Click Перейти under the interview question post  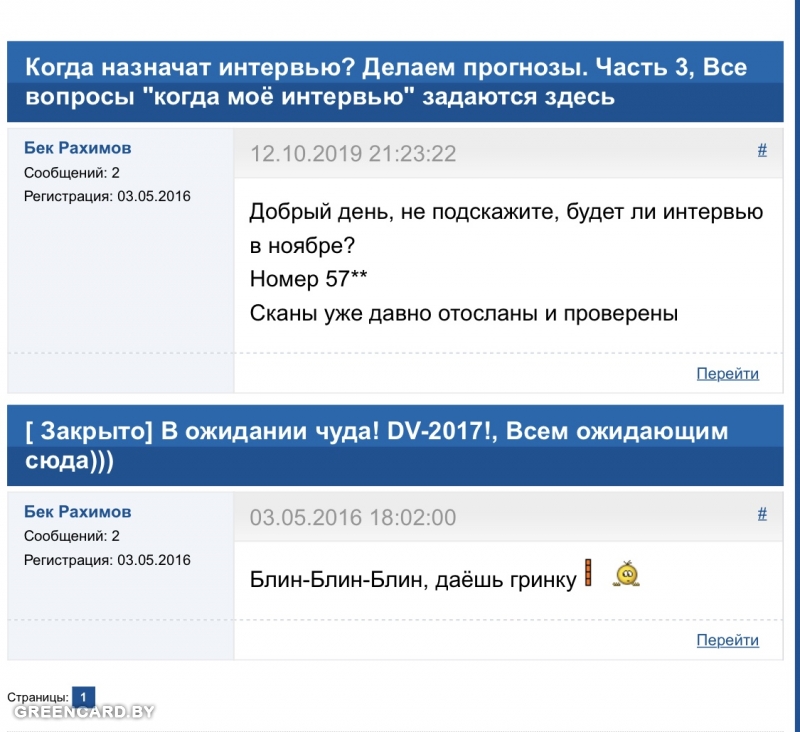click(728, 374)
